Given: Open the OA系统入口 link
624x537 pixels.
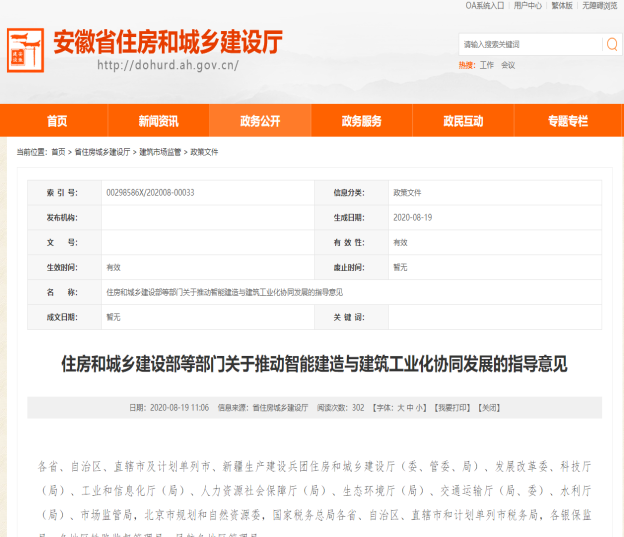Looking at the screenshot, I should click(485, 6).
